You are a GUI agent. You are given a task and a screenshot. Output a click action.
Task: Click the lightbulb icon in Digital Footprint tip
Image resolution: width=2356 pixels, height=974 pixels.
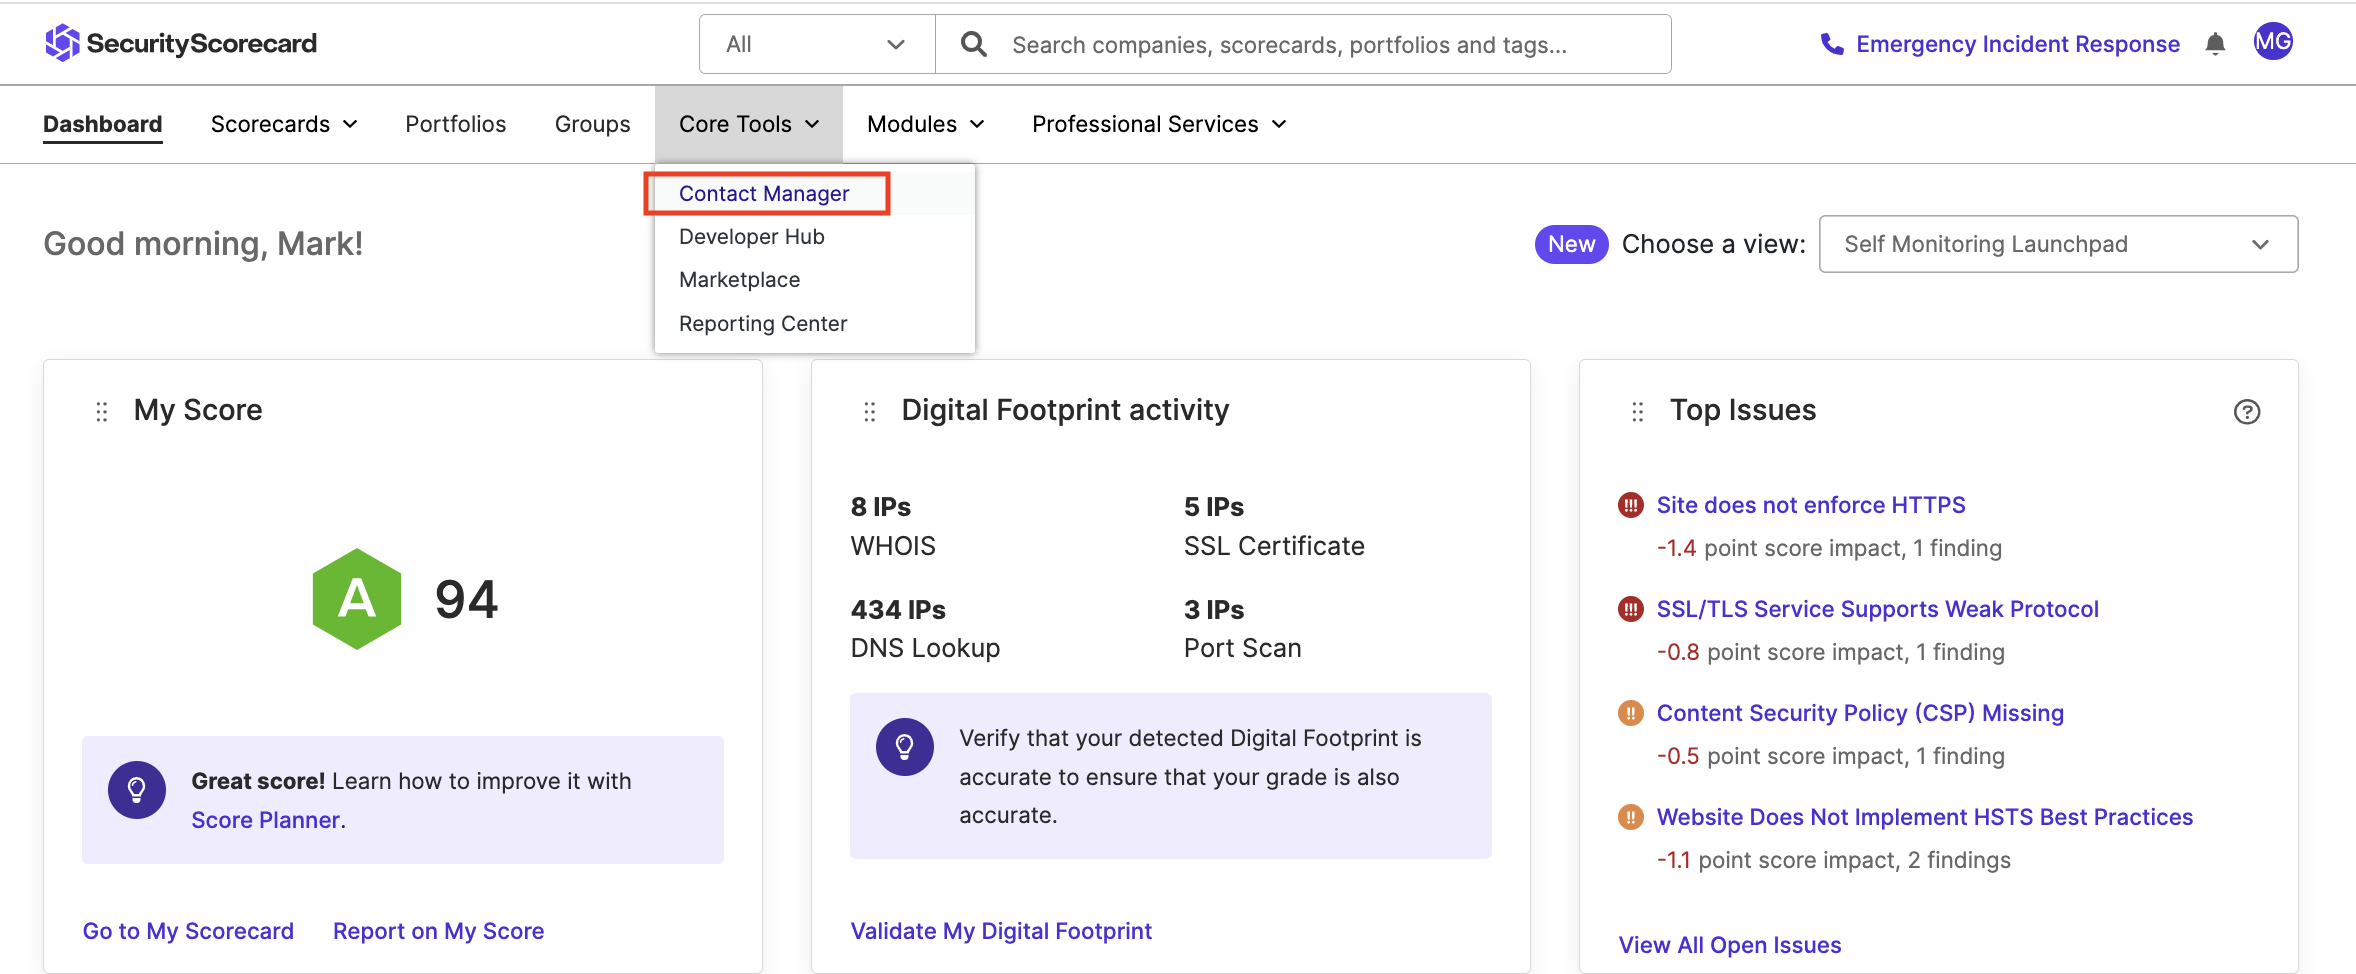905,747
